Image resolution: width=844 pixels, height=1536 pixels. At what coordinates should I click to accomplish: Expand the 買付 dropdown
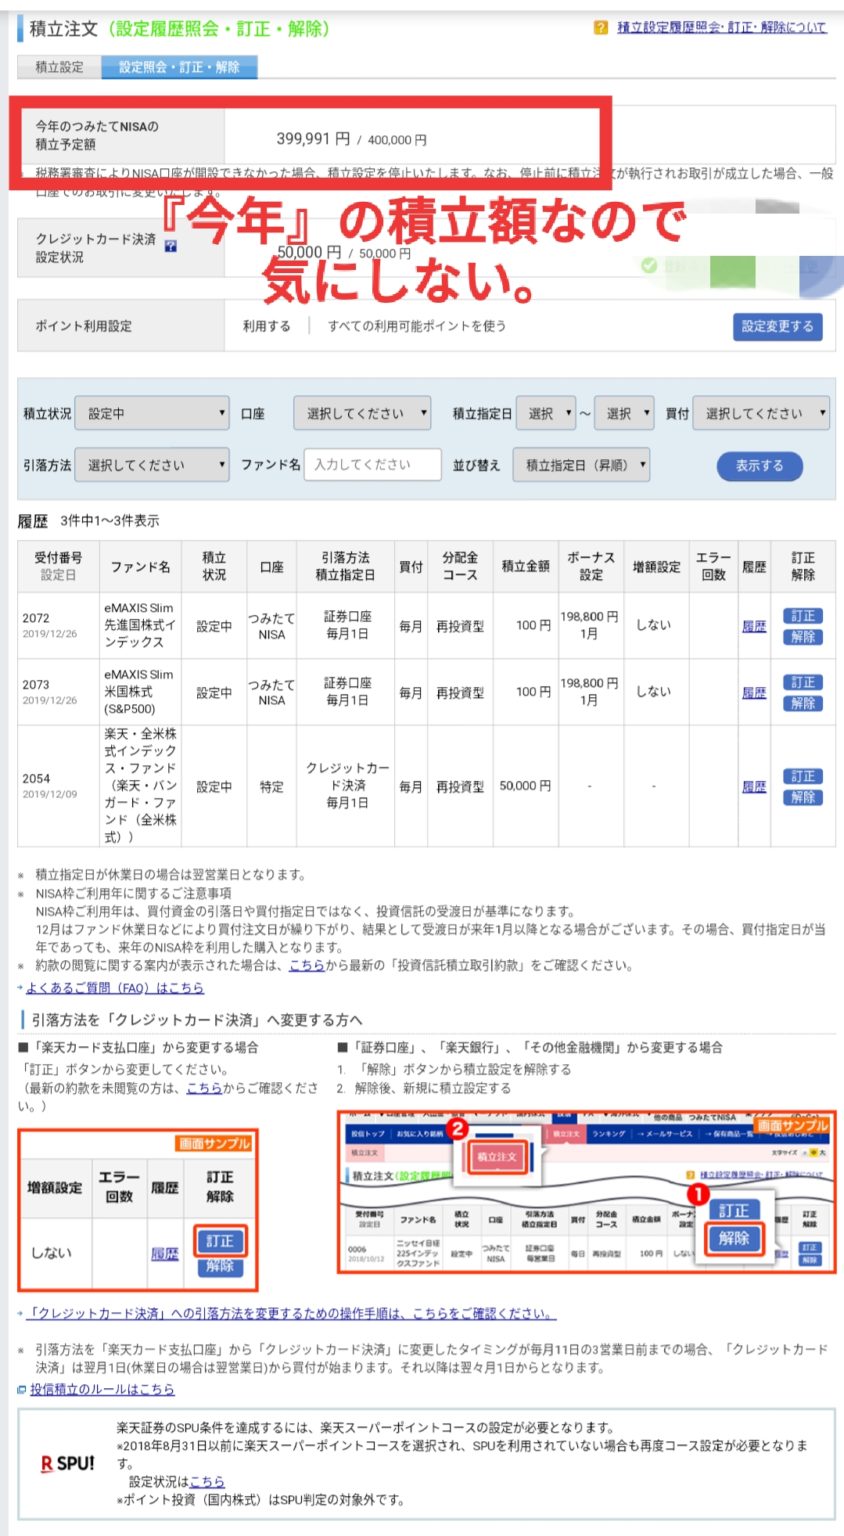coord(761,413)
